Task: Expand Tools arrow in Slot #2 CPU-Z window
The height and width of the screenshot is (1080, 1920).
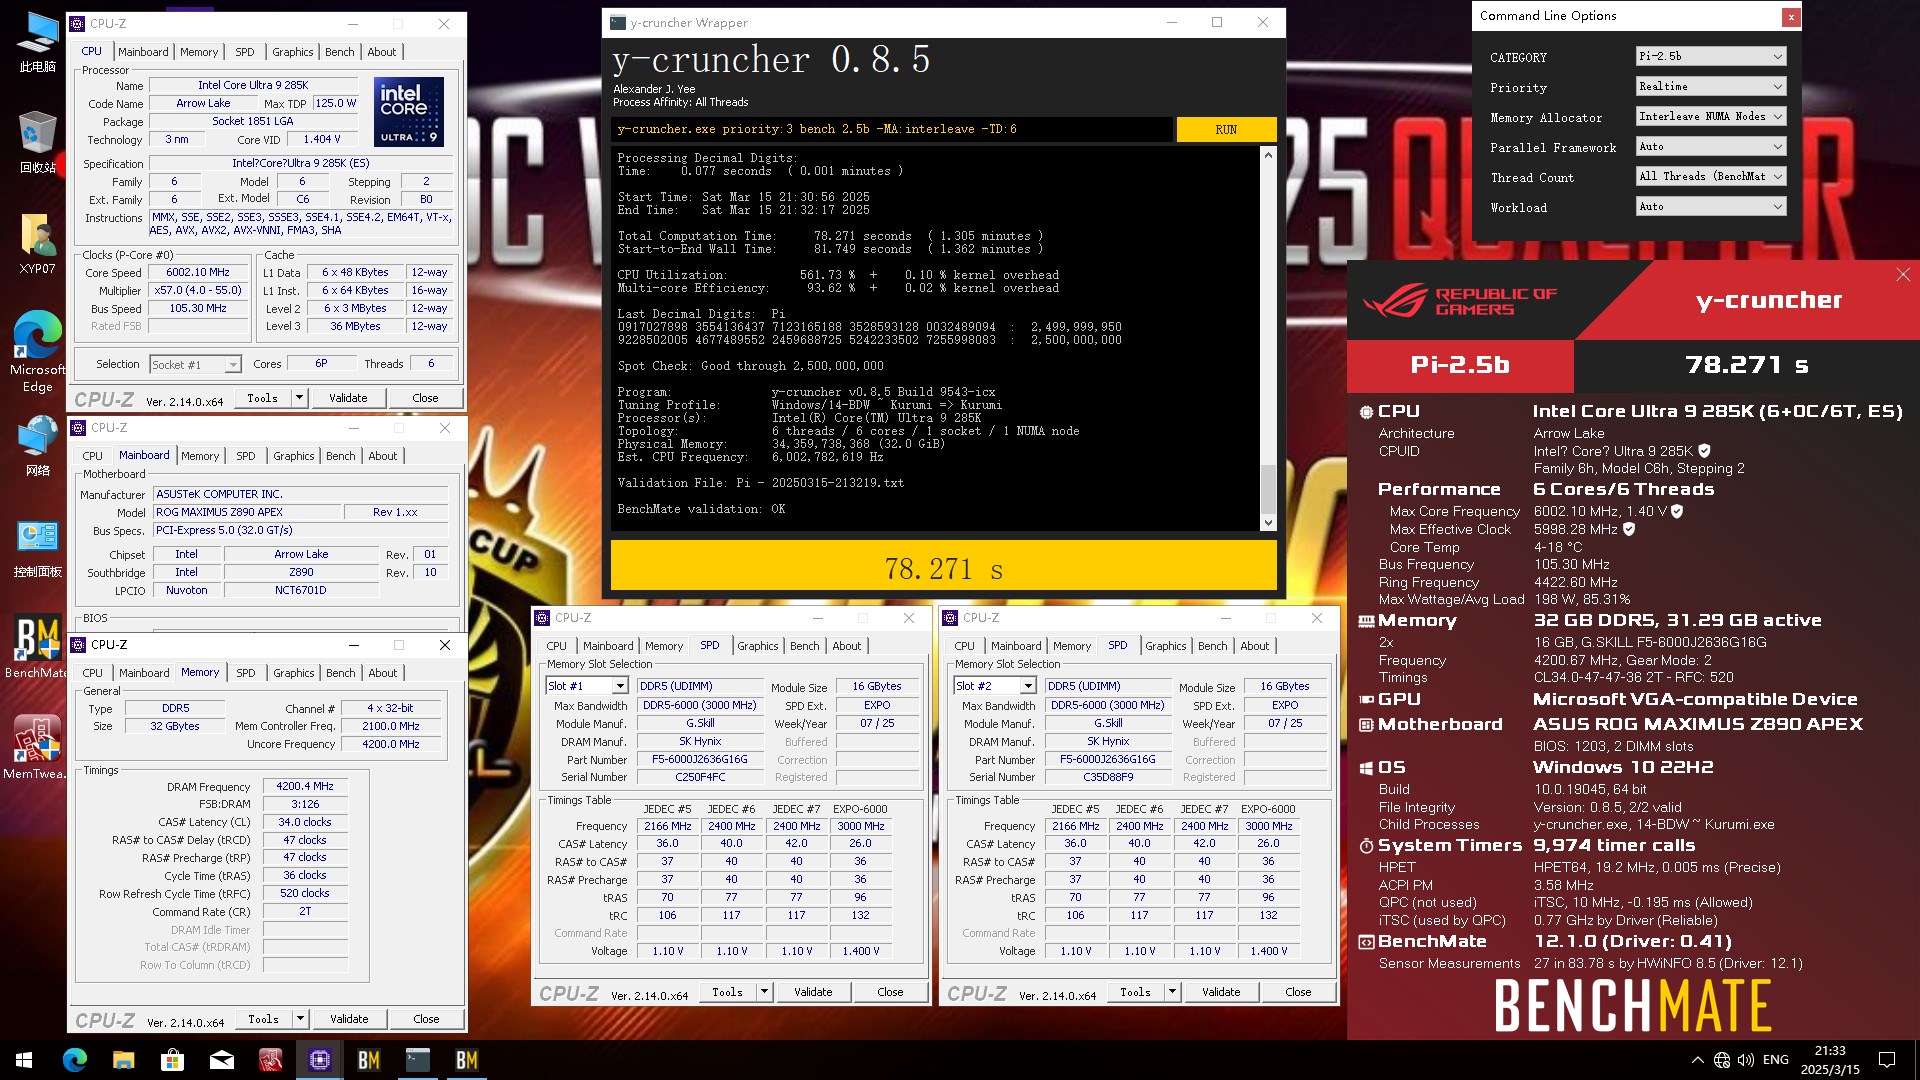Action: pos(1172,992)
